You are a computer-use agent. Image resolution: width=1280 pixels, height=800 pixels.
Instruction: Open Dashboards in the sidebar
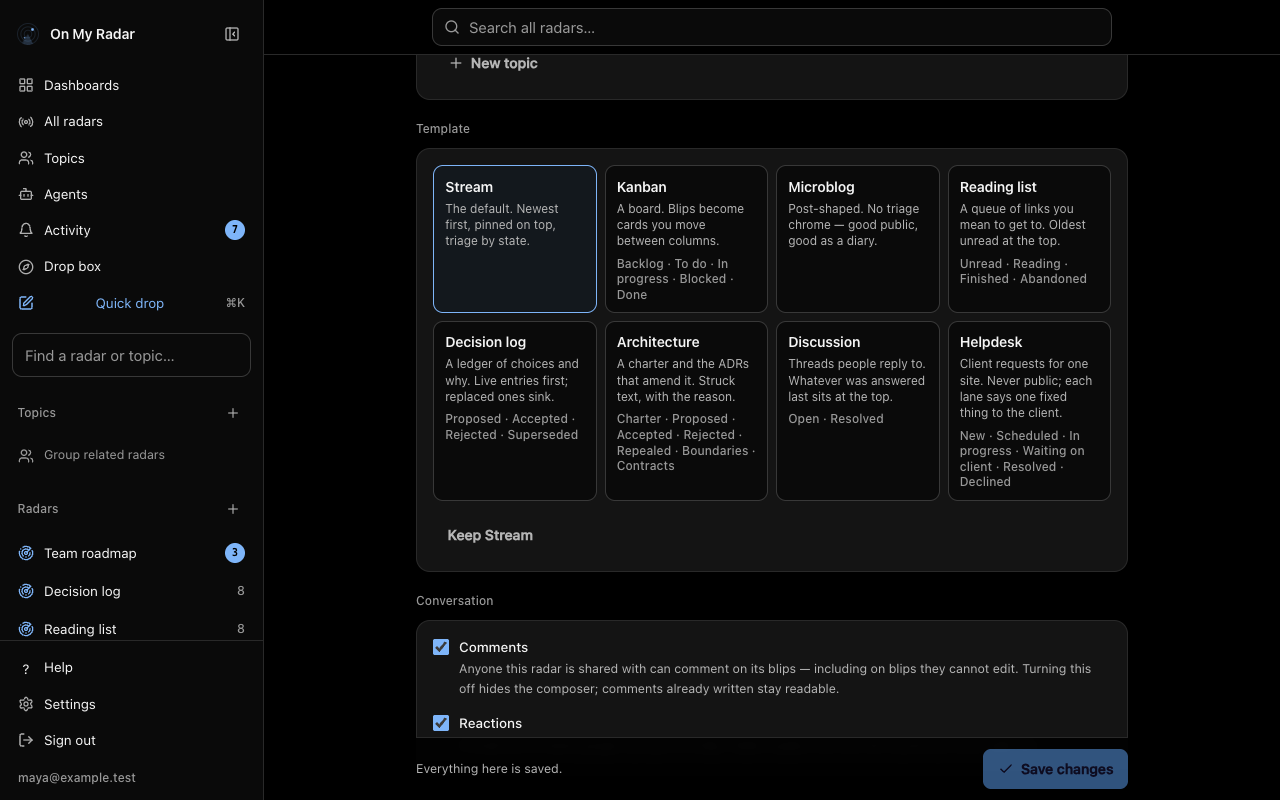click(131, 85)
